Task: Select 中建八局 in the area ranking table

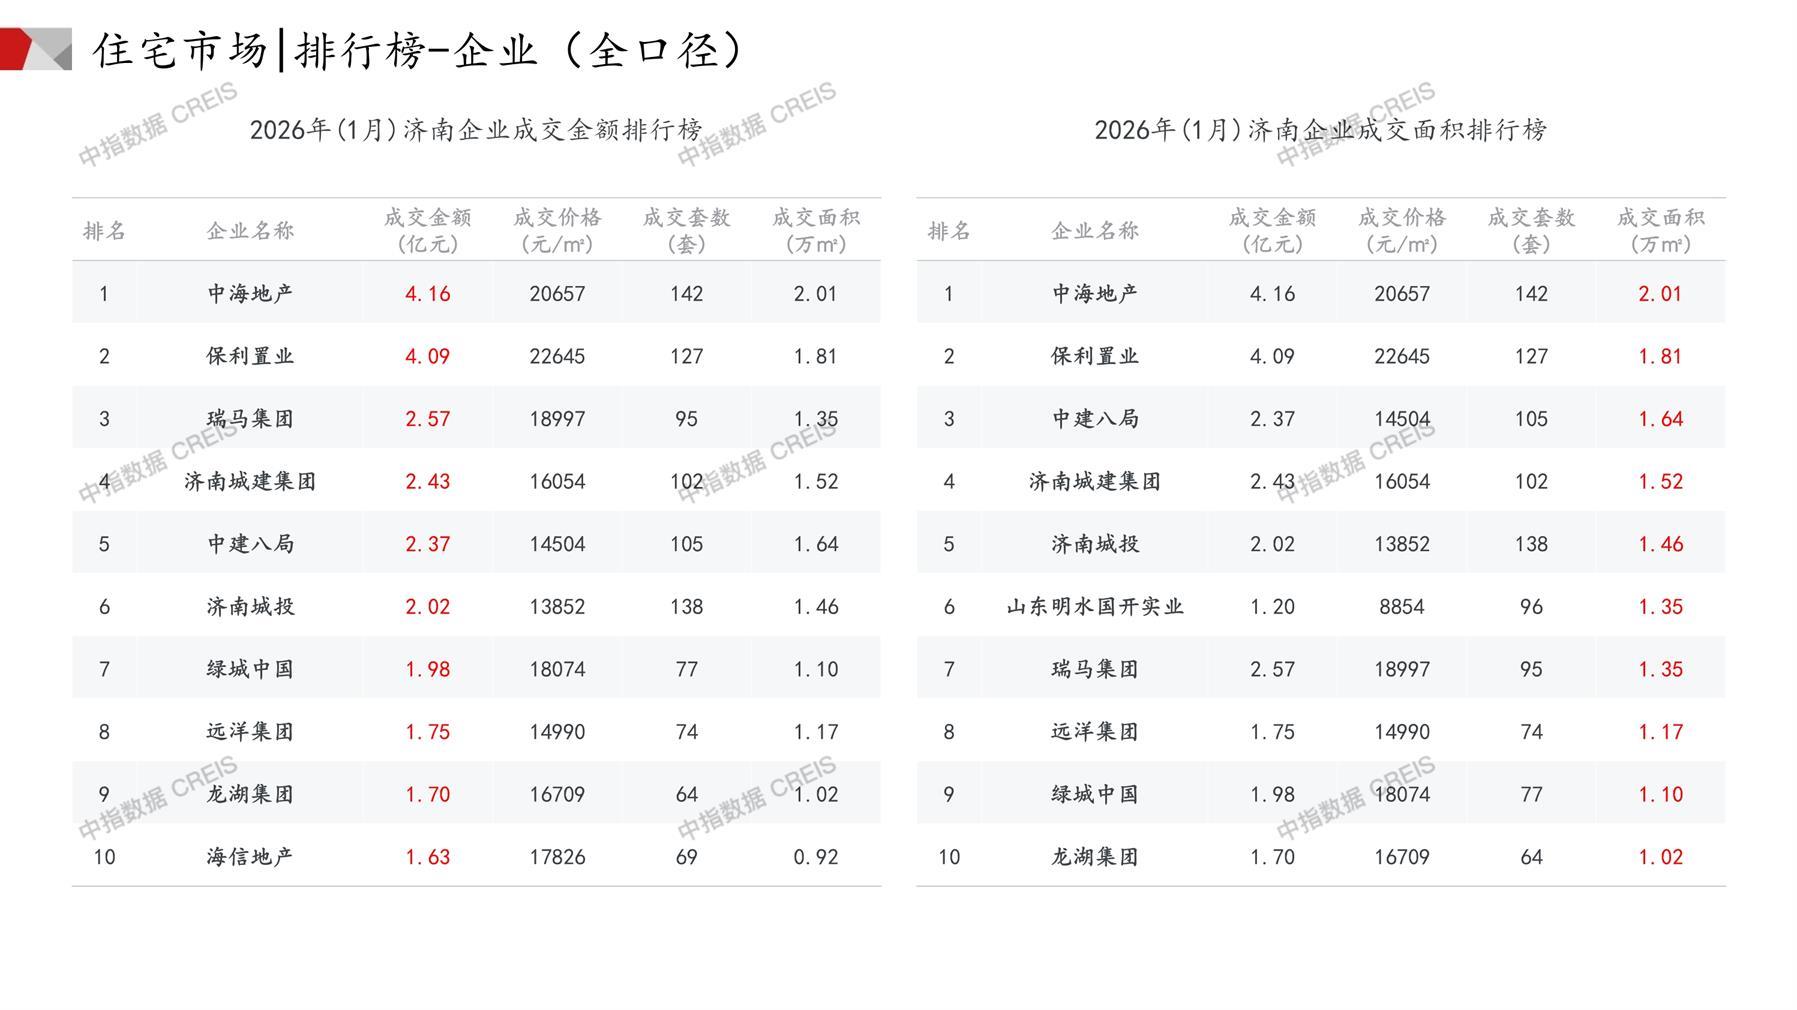Action: [1095, 419]
